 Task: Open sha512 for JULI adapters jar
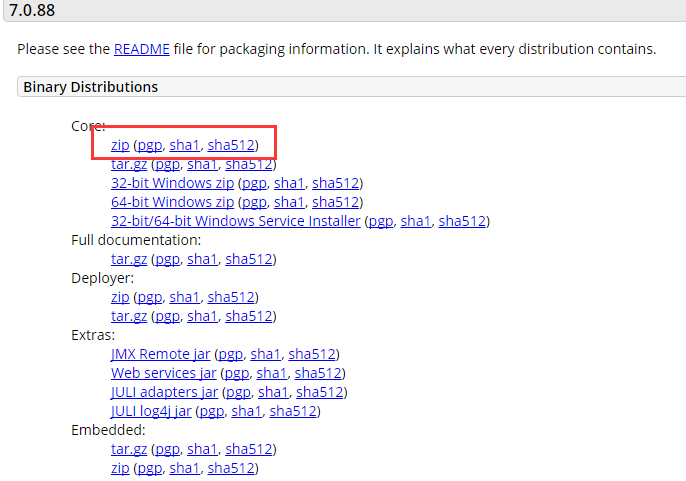[x=320, y=392]
